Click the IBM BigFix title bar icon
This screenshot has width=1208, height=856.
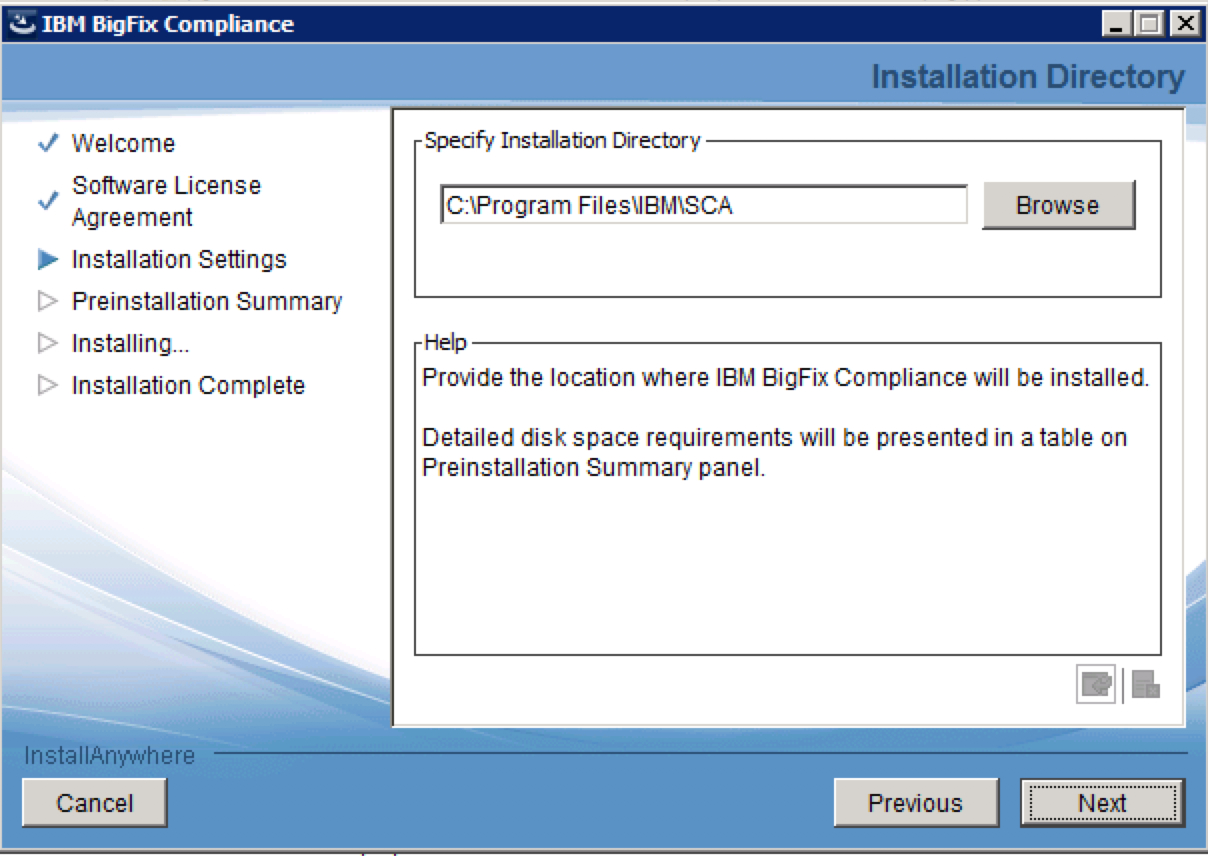tap(21, 24)
